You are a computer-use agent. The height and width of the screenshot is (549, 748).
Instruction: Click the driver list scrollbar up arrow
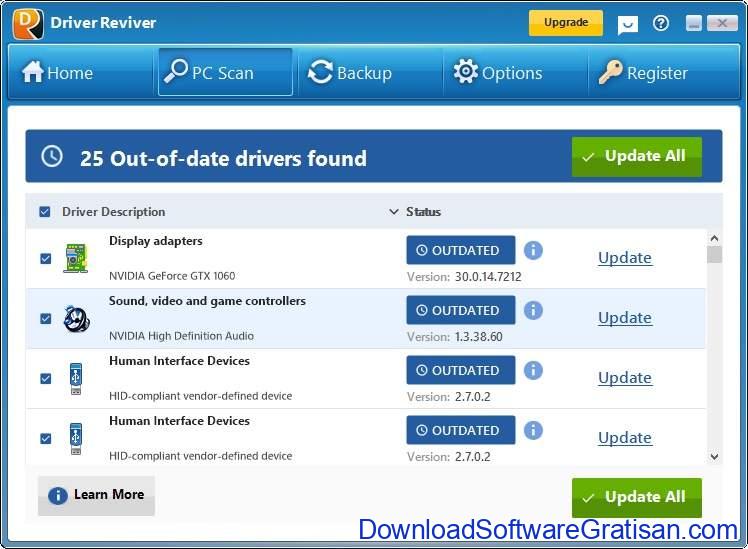click(x=714, y=238)
